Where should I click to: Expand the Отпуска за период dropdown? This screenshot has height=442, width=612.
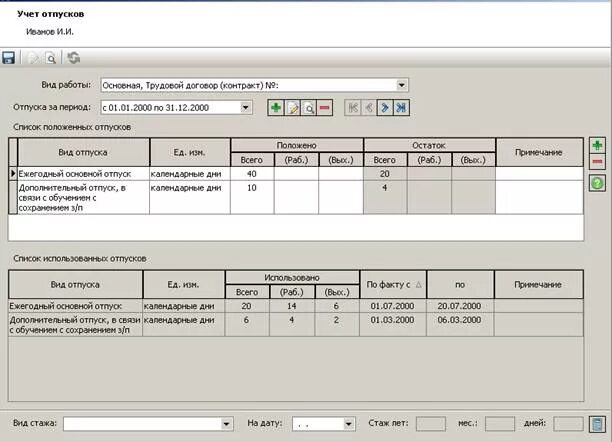point(245,107)
